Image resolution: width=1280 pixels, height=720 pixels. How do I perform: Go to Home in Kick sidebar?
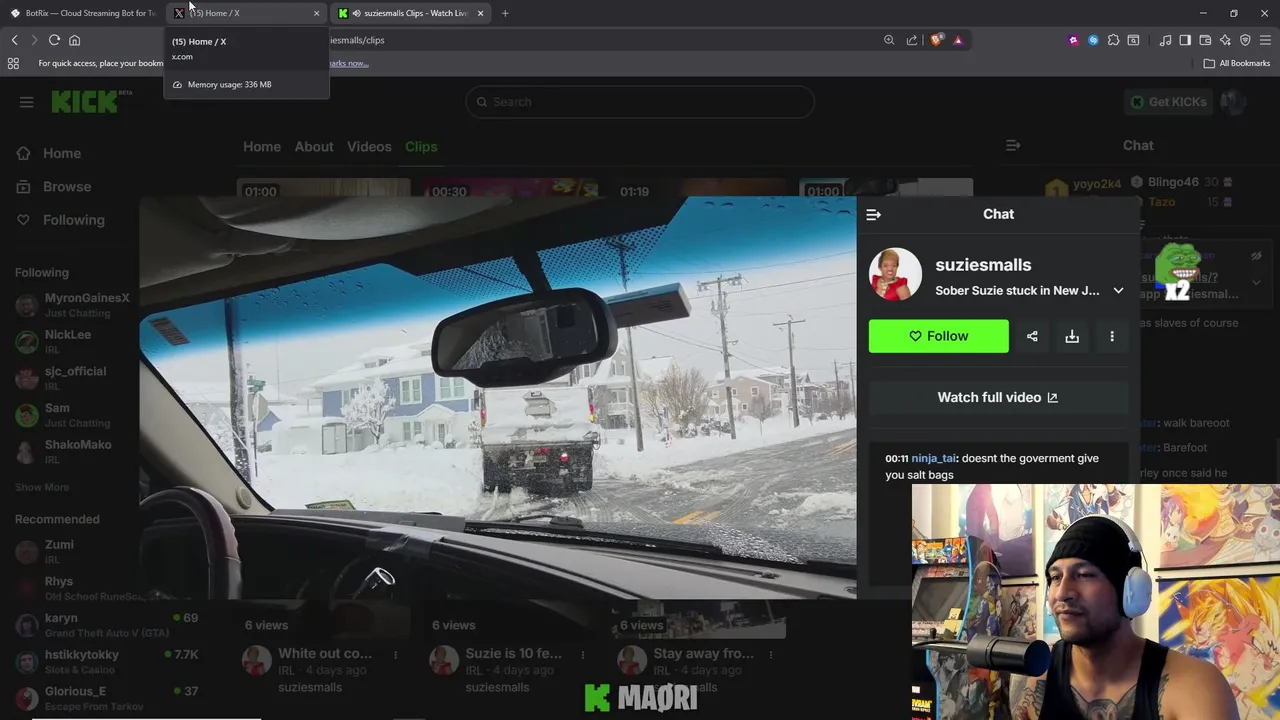coord(62,153)
